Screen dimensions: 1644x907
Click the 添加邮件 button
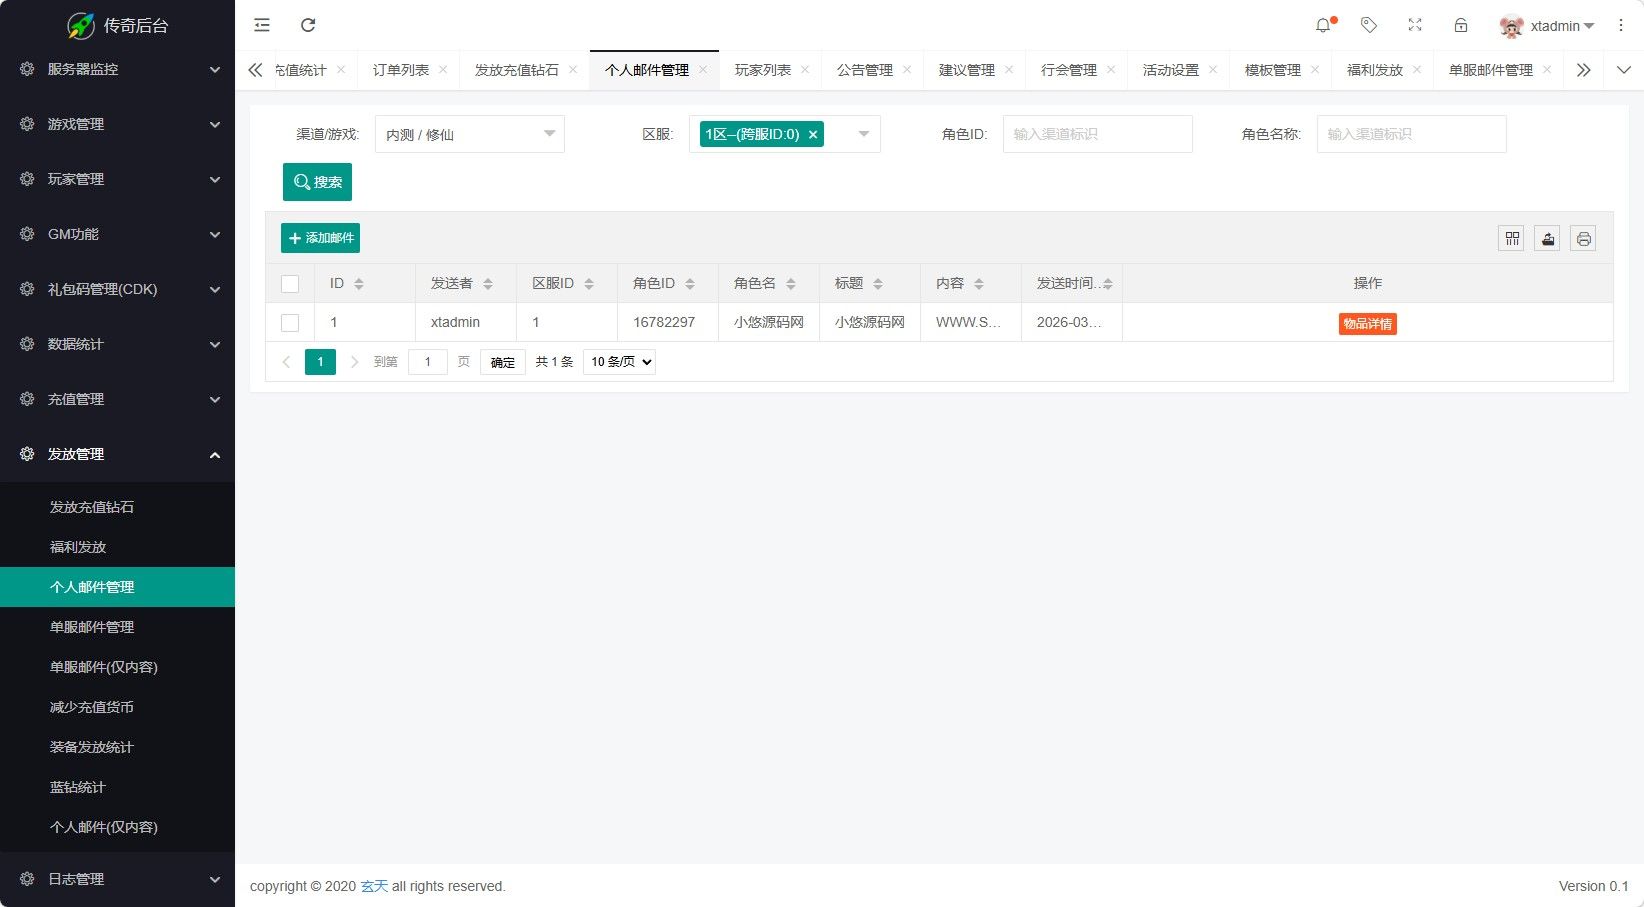tap(320, 238)
